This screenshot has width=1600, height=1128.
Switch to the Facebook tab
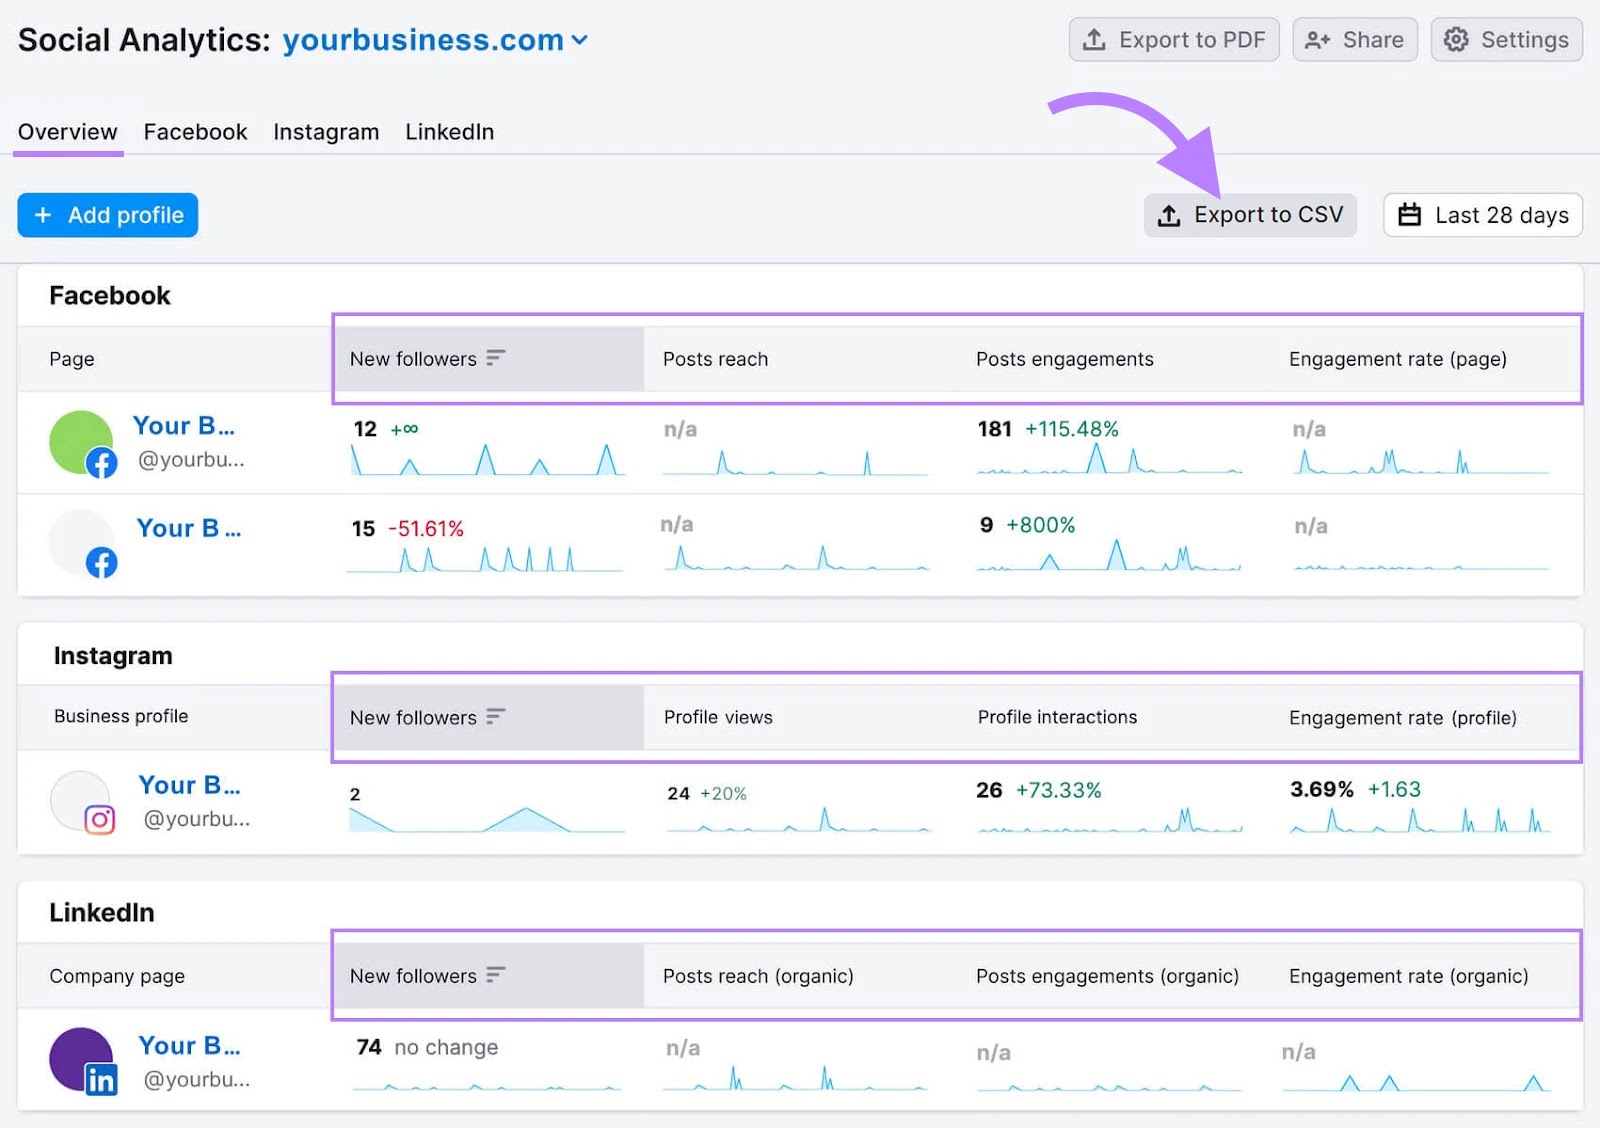tap(195, 131)
